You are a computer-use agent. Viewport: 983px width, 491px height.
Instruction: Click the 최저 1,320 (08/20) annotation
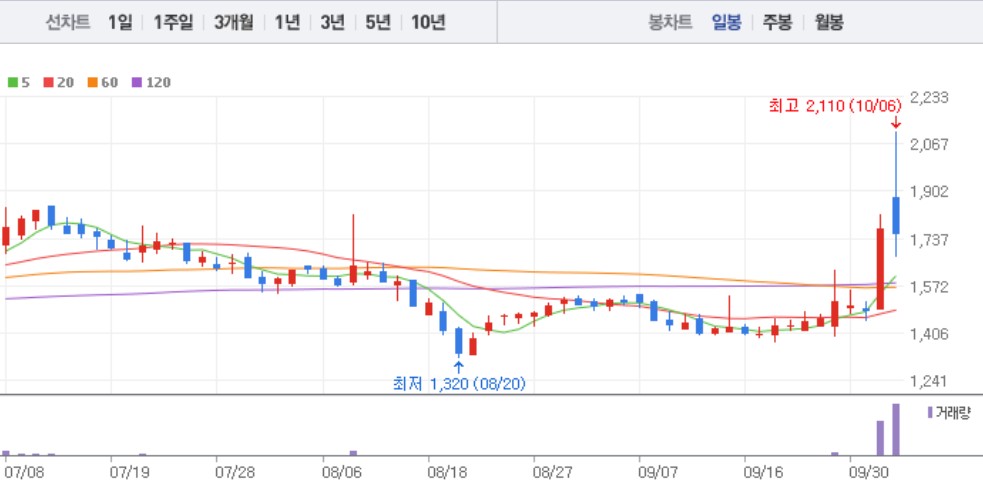point(459,384)
